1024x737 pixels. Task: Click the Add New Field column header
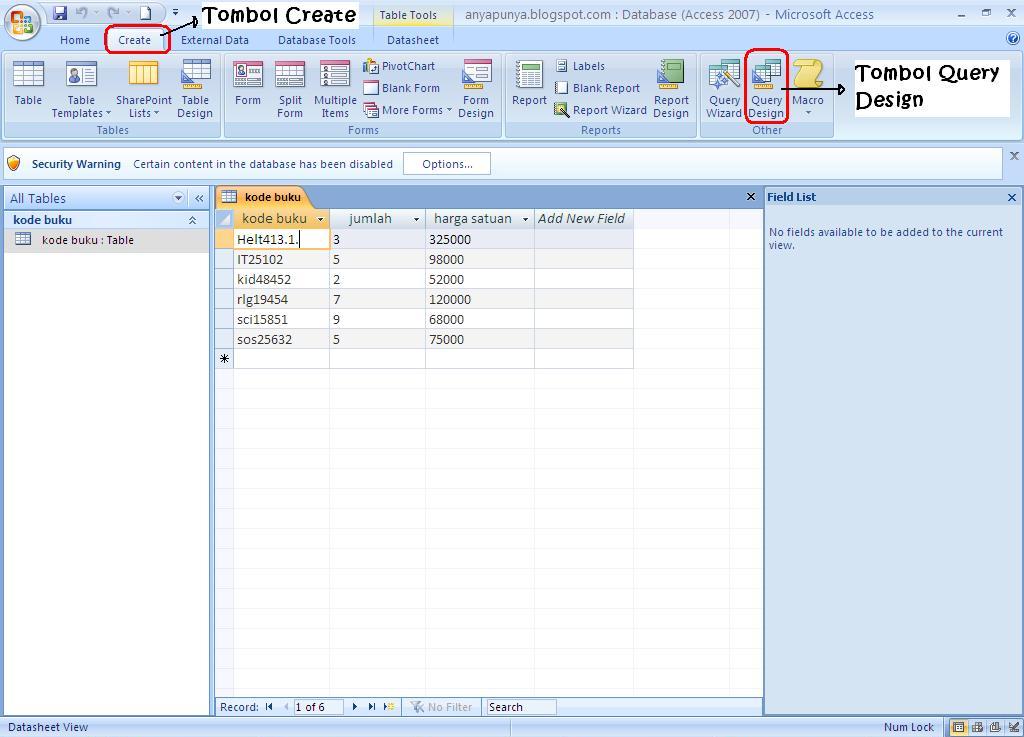pos(583,219)
